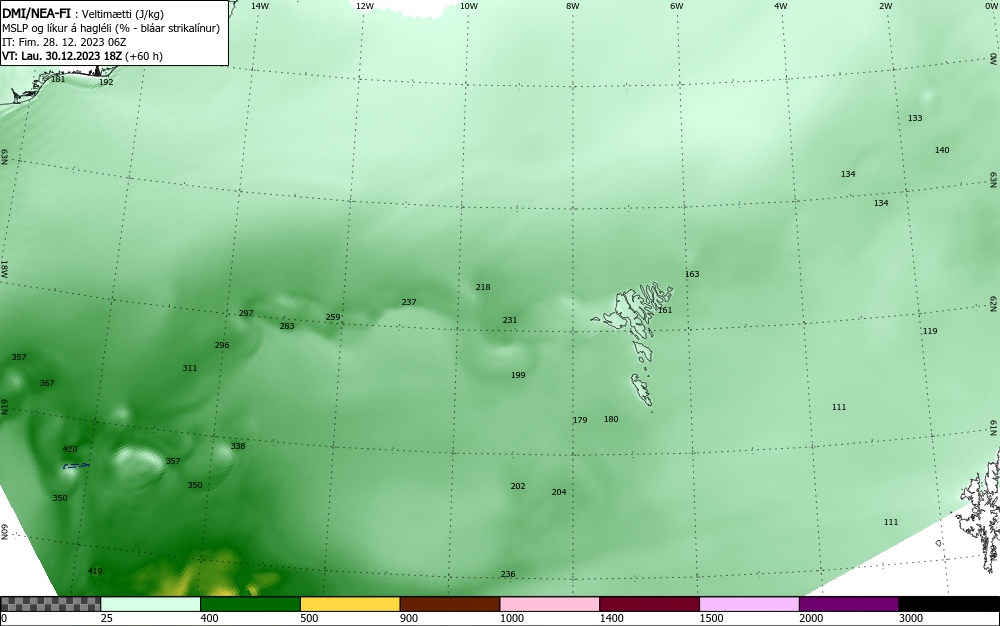Click the map value '218'
1000x626 pixels.
(x=483, y=288)
